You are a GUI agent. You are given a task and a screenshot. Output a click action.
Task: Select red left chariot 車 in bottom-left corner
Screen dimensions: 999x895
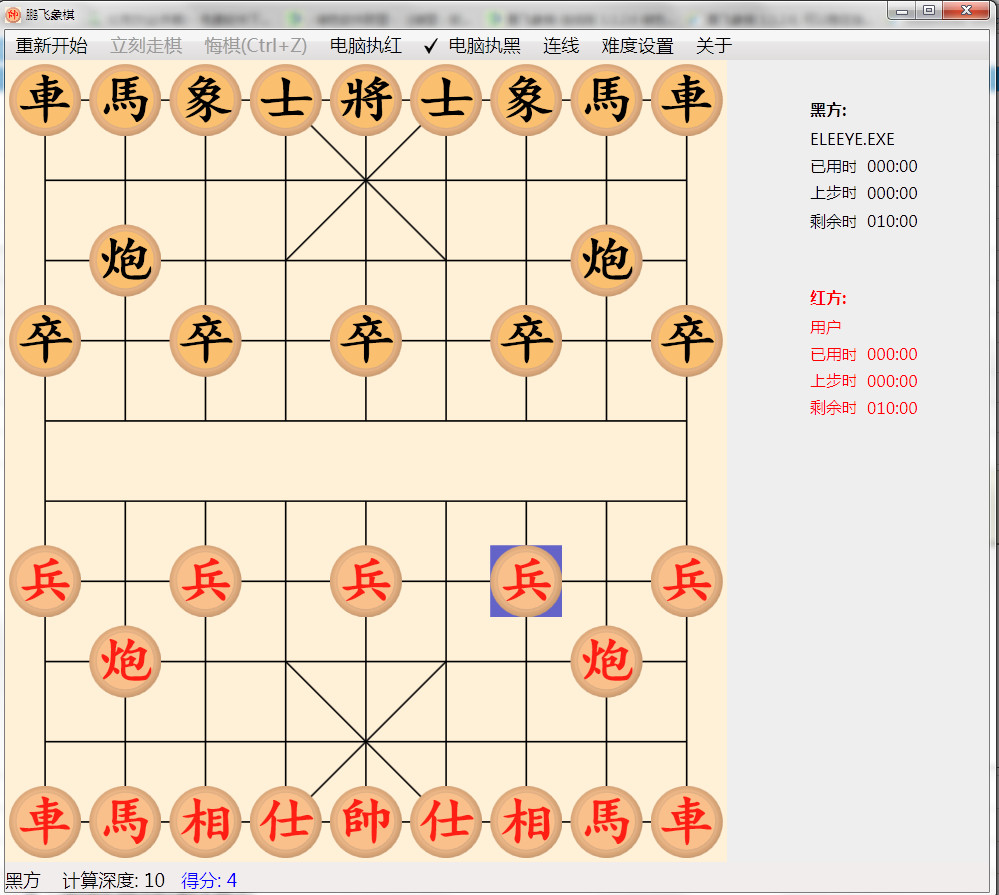tap(45, 822)
